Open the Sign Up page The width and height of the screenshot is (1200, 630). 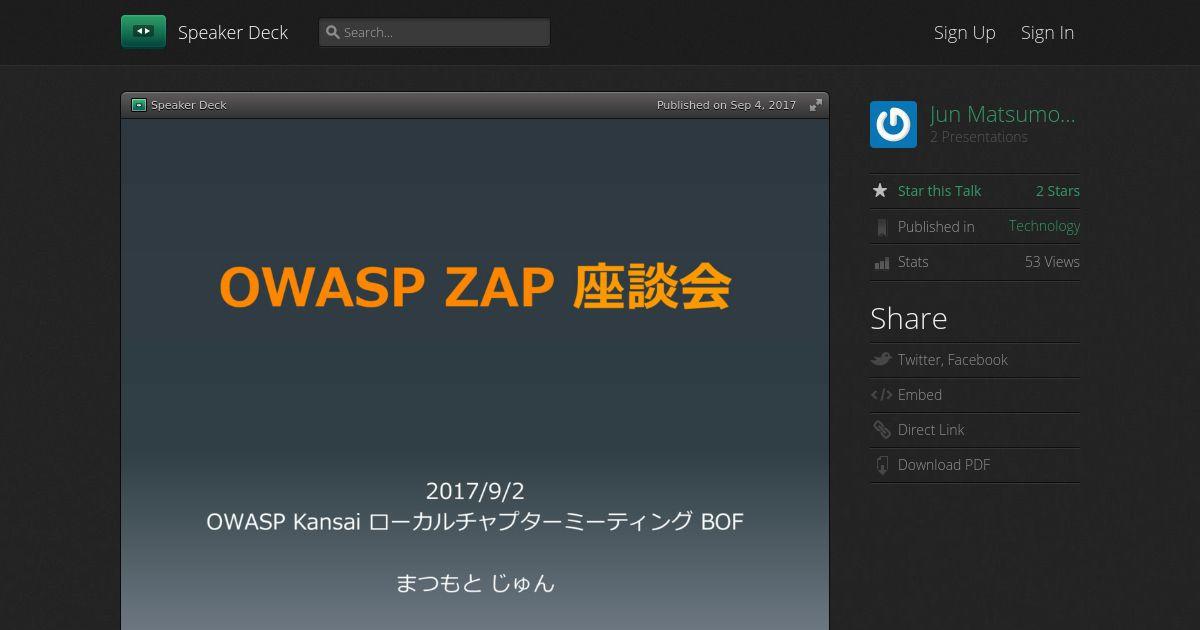point(965,32)
